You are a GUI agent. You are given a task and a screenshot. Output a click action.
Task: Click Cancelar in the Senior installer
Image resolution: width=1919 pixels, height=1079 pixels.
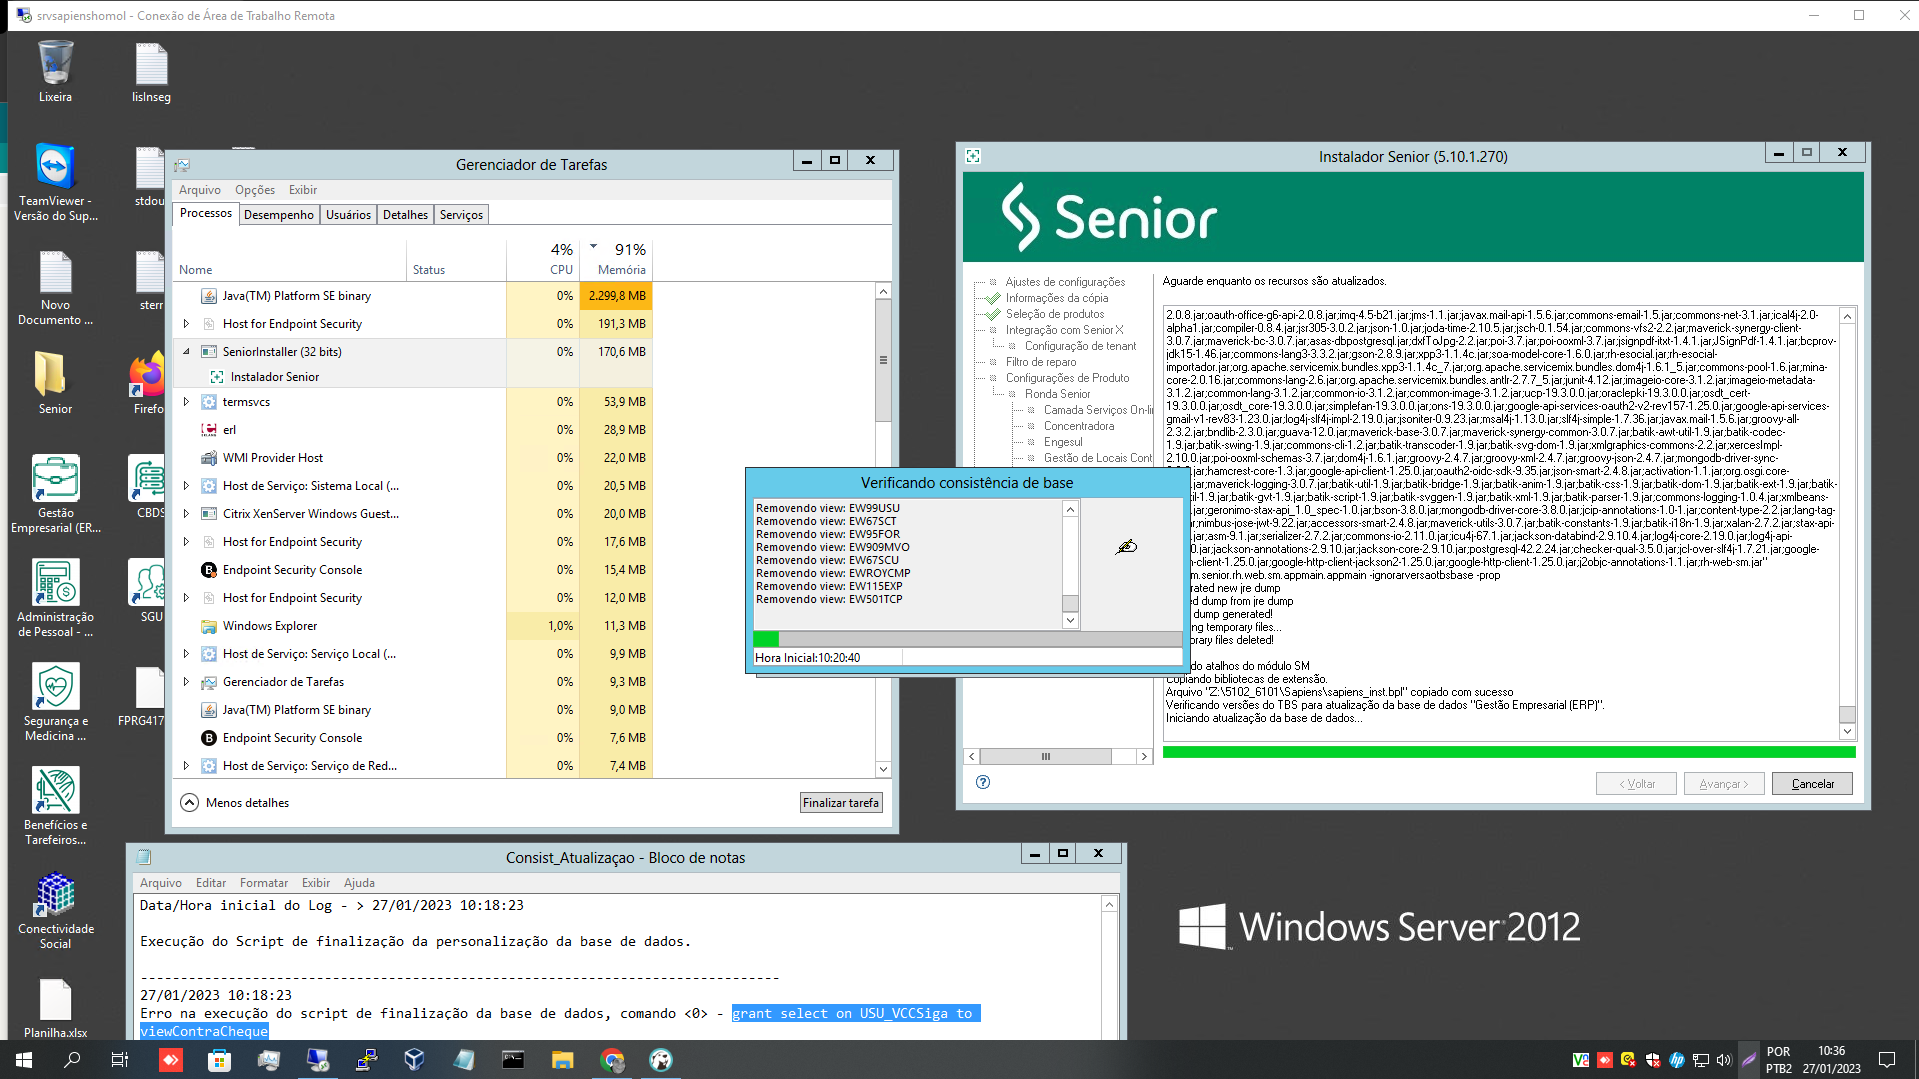click(1812, 784)
